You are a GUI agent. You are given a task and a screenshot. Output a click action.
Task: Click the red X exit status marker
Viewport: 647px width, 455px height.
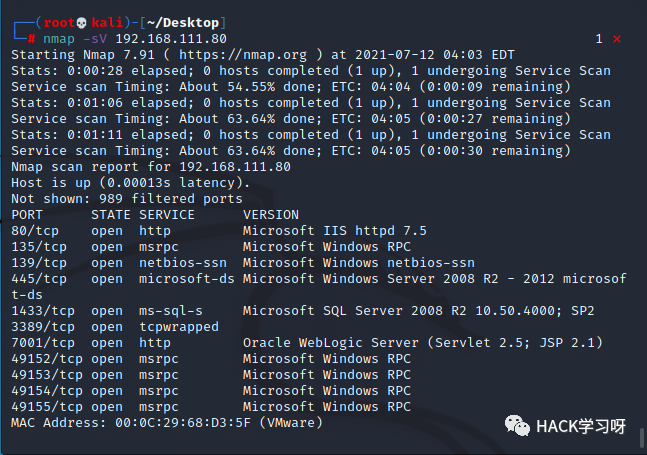(x=617, y=39)
